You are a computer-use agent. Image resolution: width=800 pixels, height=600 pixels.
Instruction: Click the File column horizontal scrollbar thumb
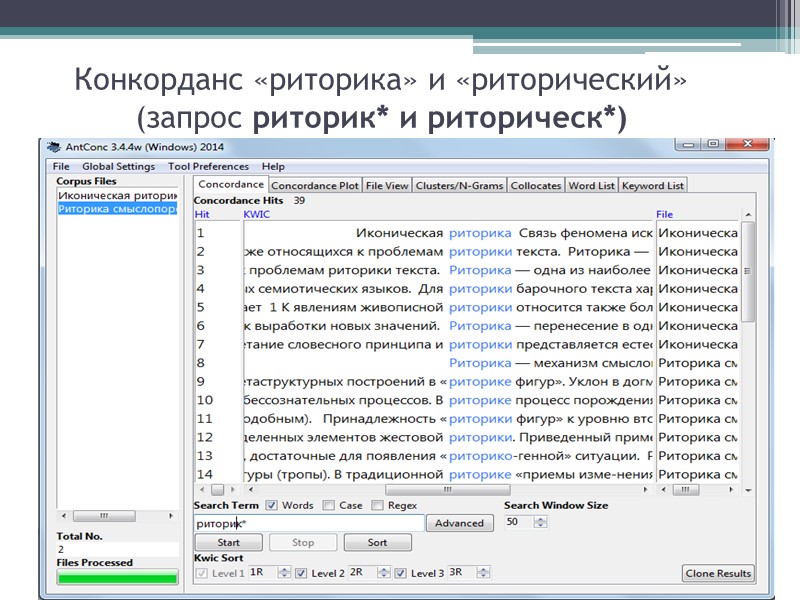pos(685,490)
